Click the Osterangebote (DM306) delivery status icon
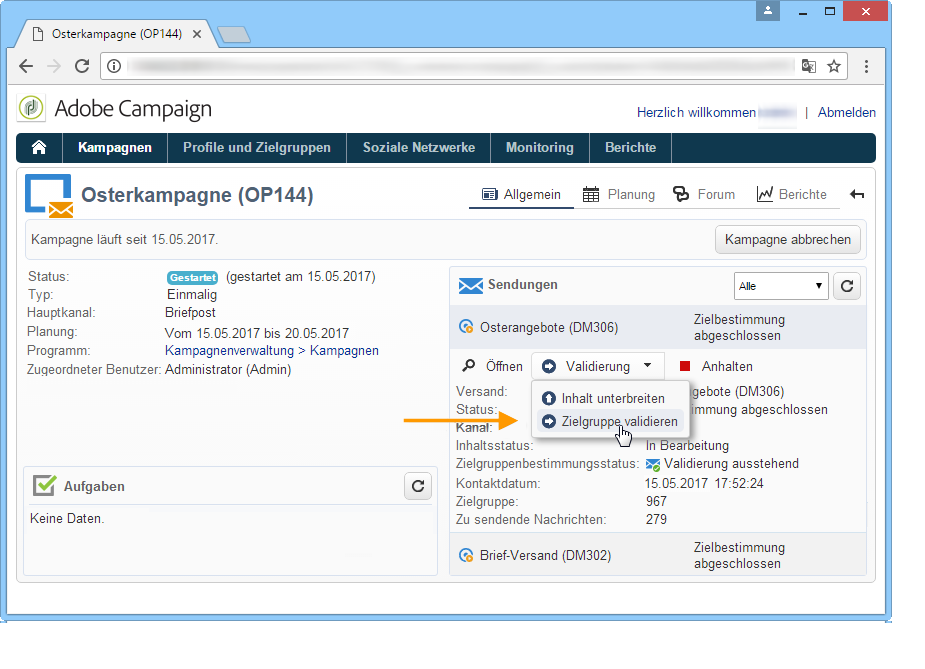 pyautogui.click(x=466, y=327)
